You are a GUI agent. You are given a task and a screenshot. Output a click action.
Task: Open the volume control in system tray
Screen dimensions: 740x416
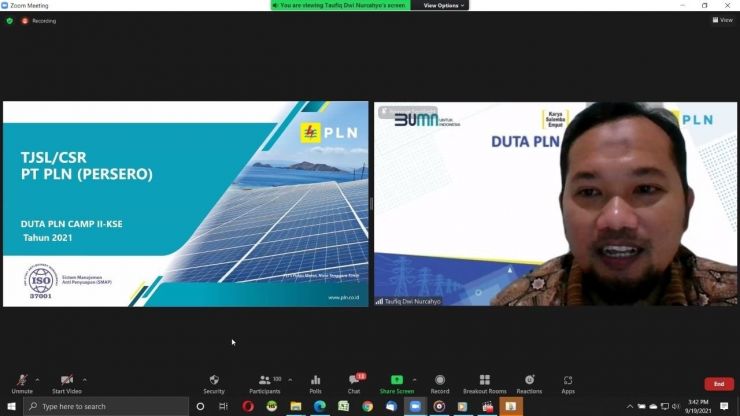(x=676, y=406)
